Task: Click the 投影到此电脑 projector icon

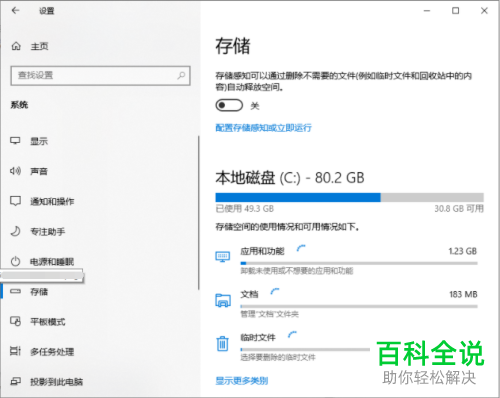Action: click(x=15, y=381)
